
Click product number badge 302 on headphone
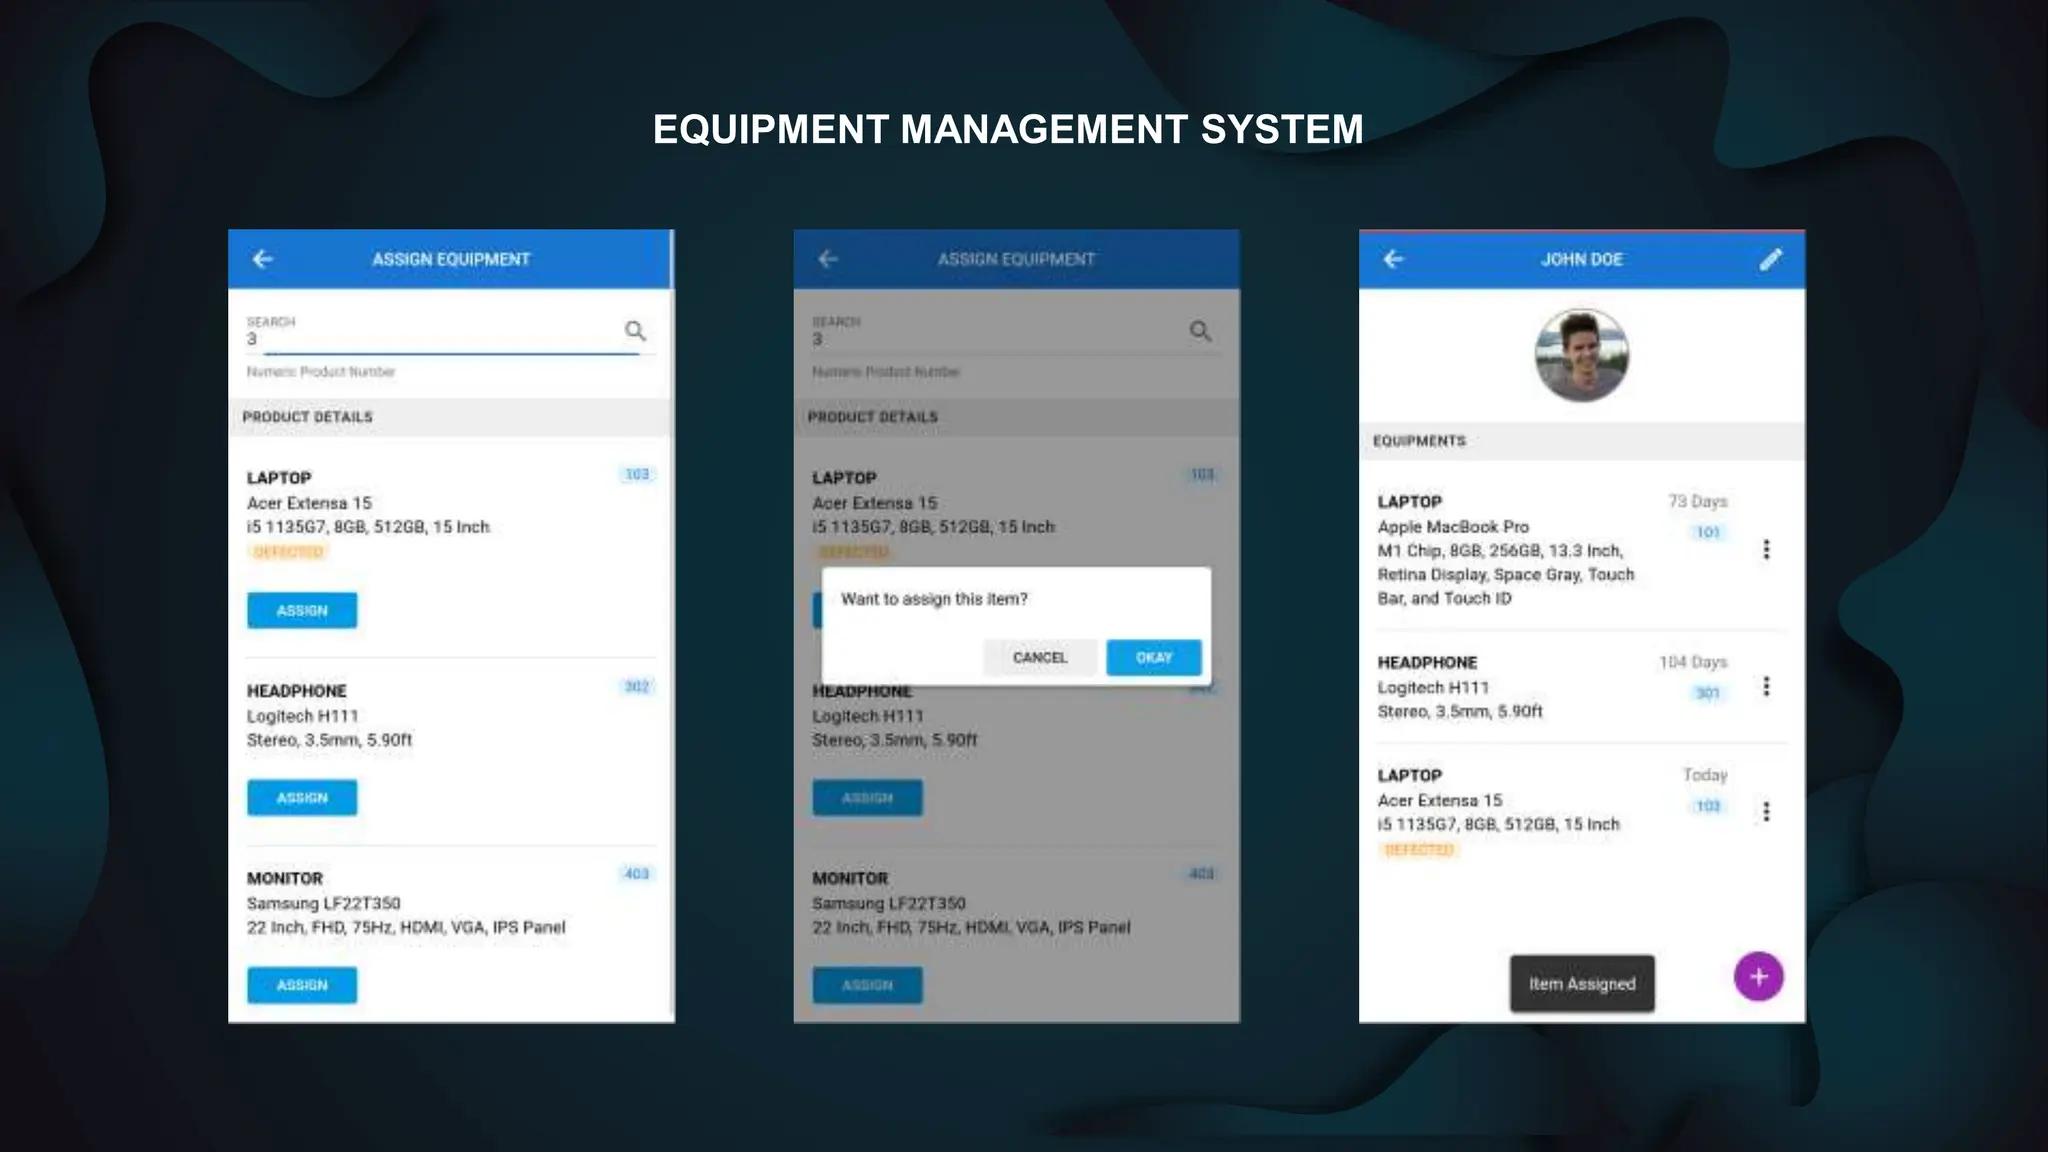637,686
